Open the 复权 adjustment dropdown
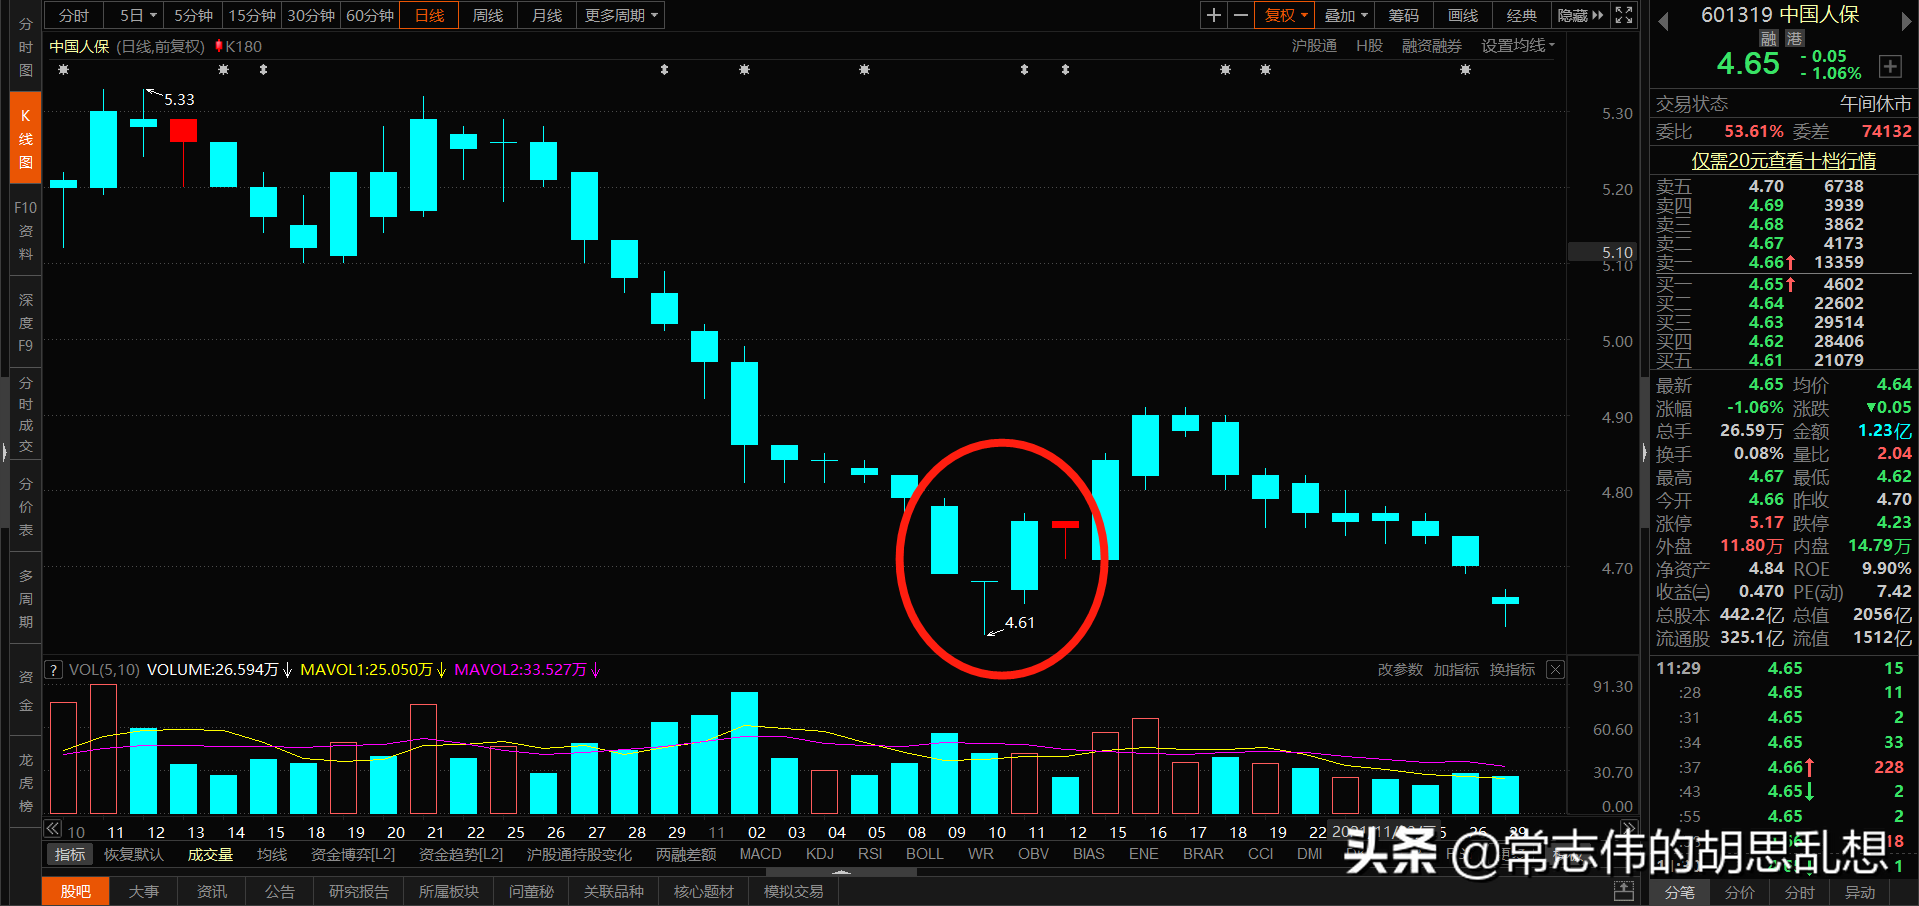The width and height of the screenshot is (1919, 906). 1284,15
